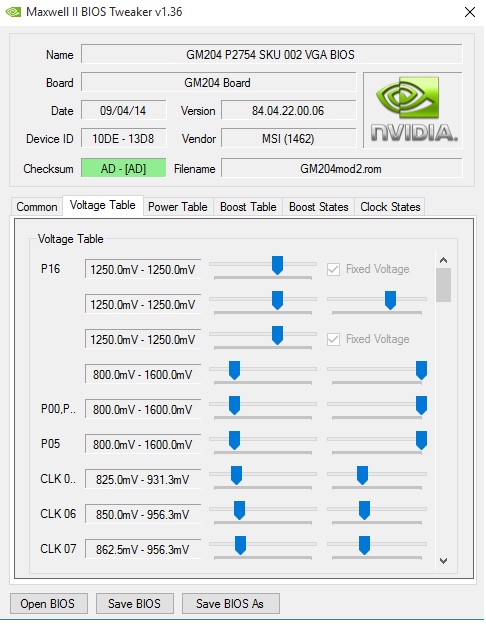Click the Save BIOS As button

230,603
